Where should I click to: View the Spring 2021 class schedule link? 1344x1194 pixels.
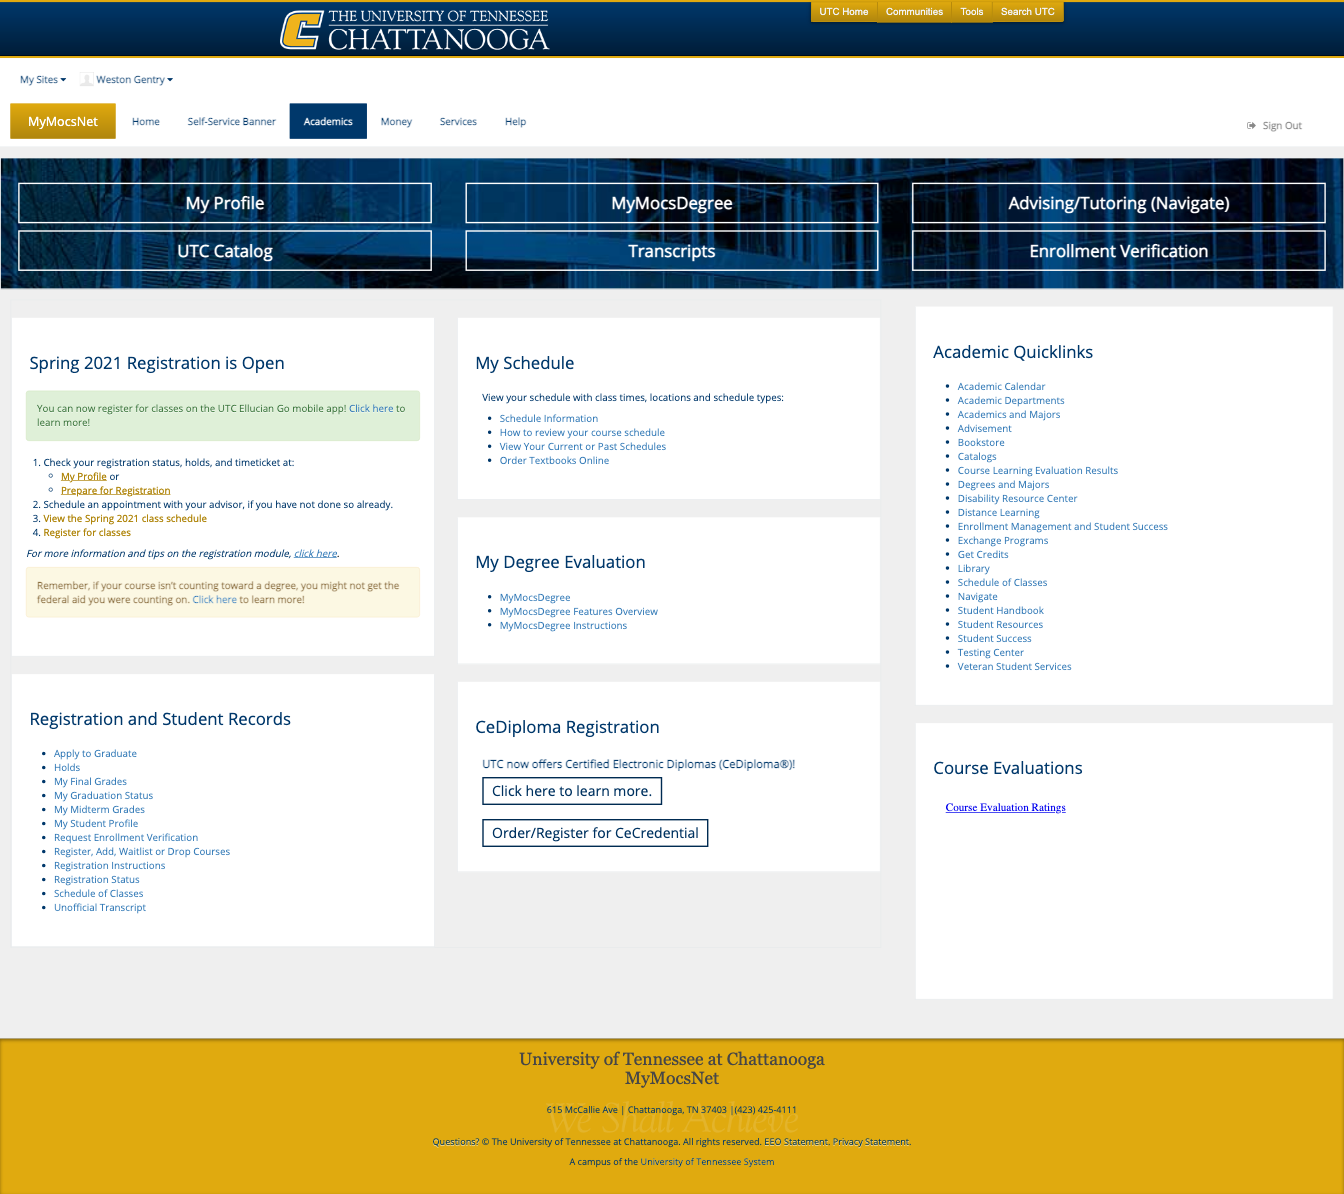(125, 519)
